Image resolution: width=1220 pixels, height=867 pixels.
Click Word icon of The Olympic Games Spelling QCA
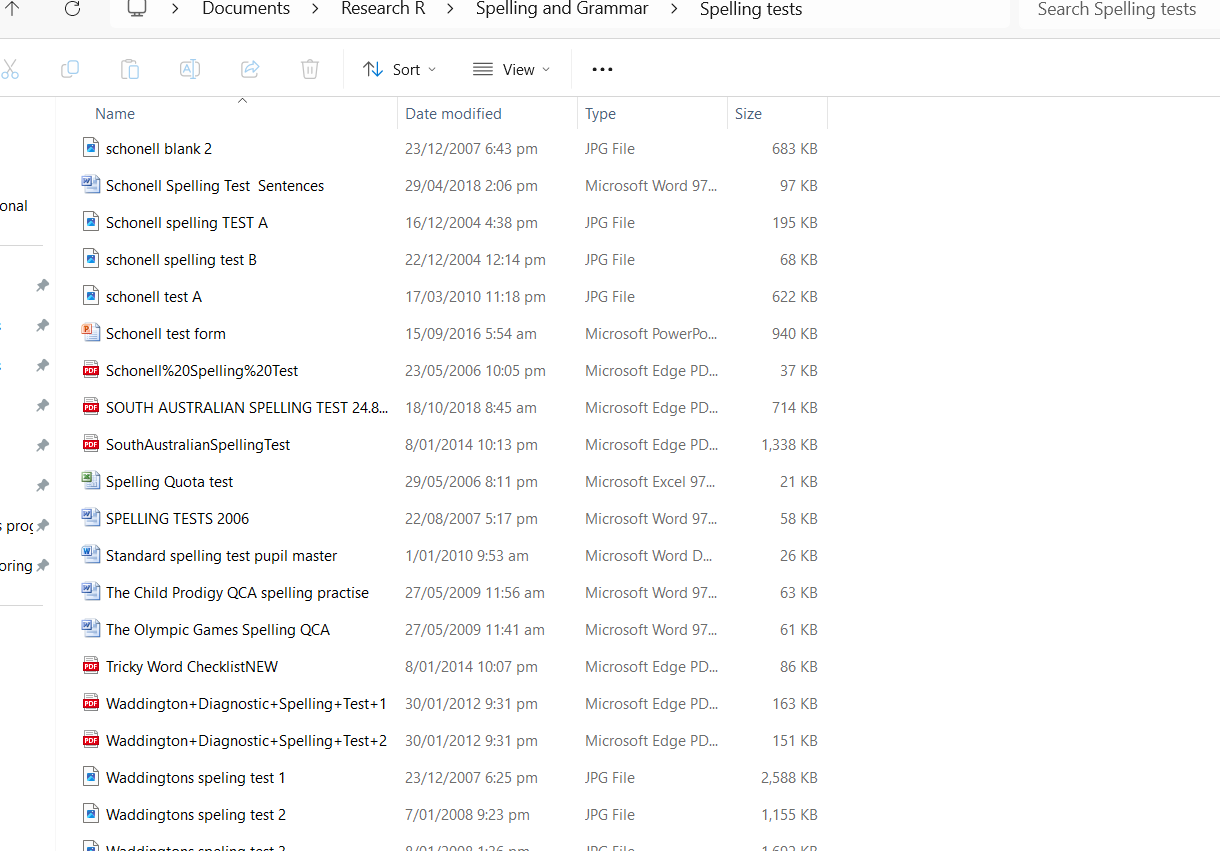click(x=91, y=629)
